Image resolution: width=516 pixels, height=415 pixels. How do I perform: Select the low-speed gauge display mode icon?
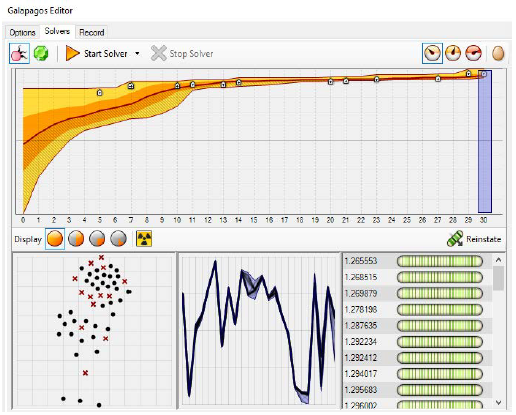pyautogui.click(x=432, y=53)
